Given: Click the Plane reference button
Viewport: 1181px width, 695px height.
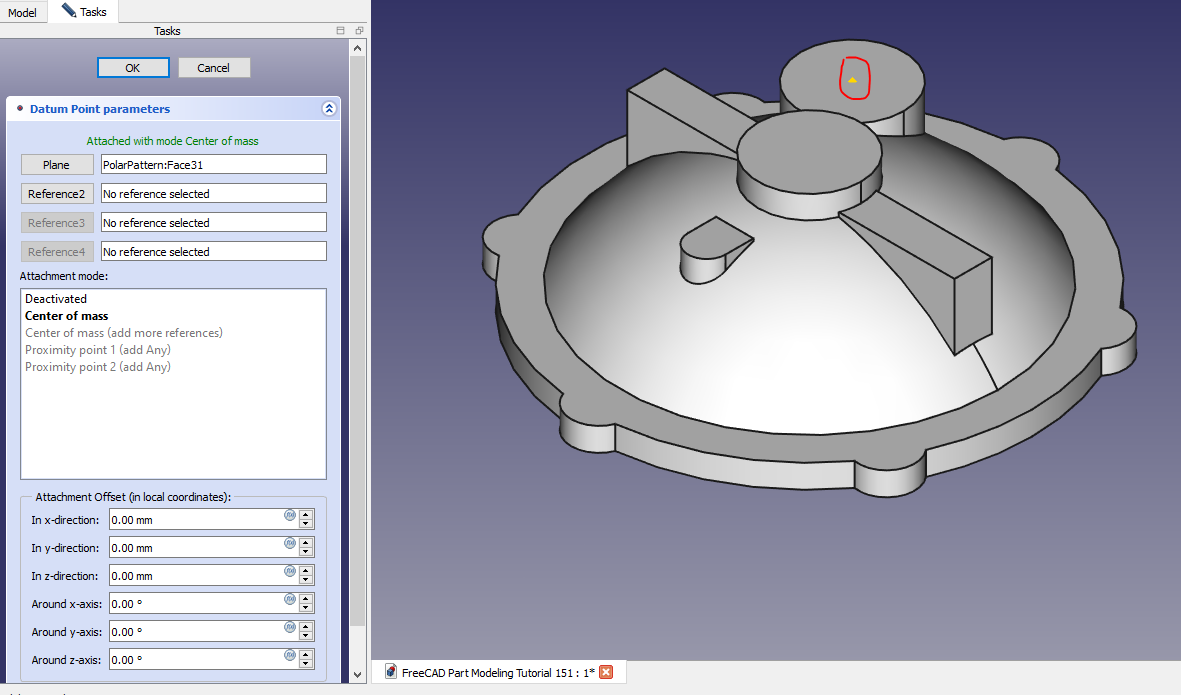Looking at the screenshot, I should pos(56,165).
